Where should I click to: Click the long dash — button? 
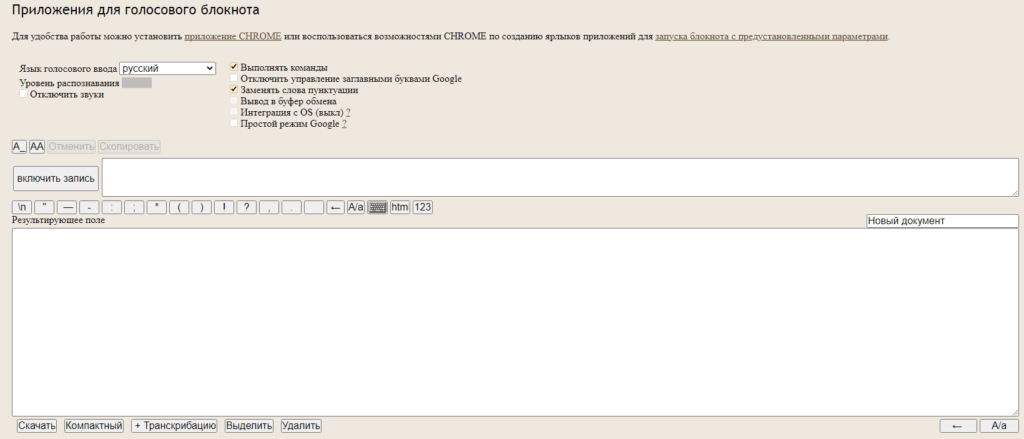pyautogui.click(x=68, y=207)
